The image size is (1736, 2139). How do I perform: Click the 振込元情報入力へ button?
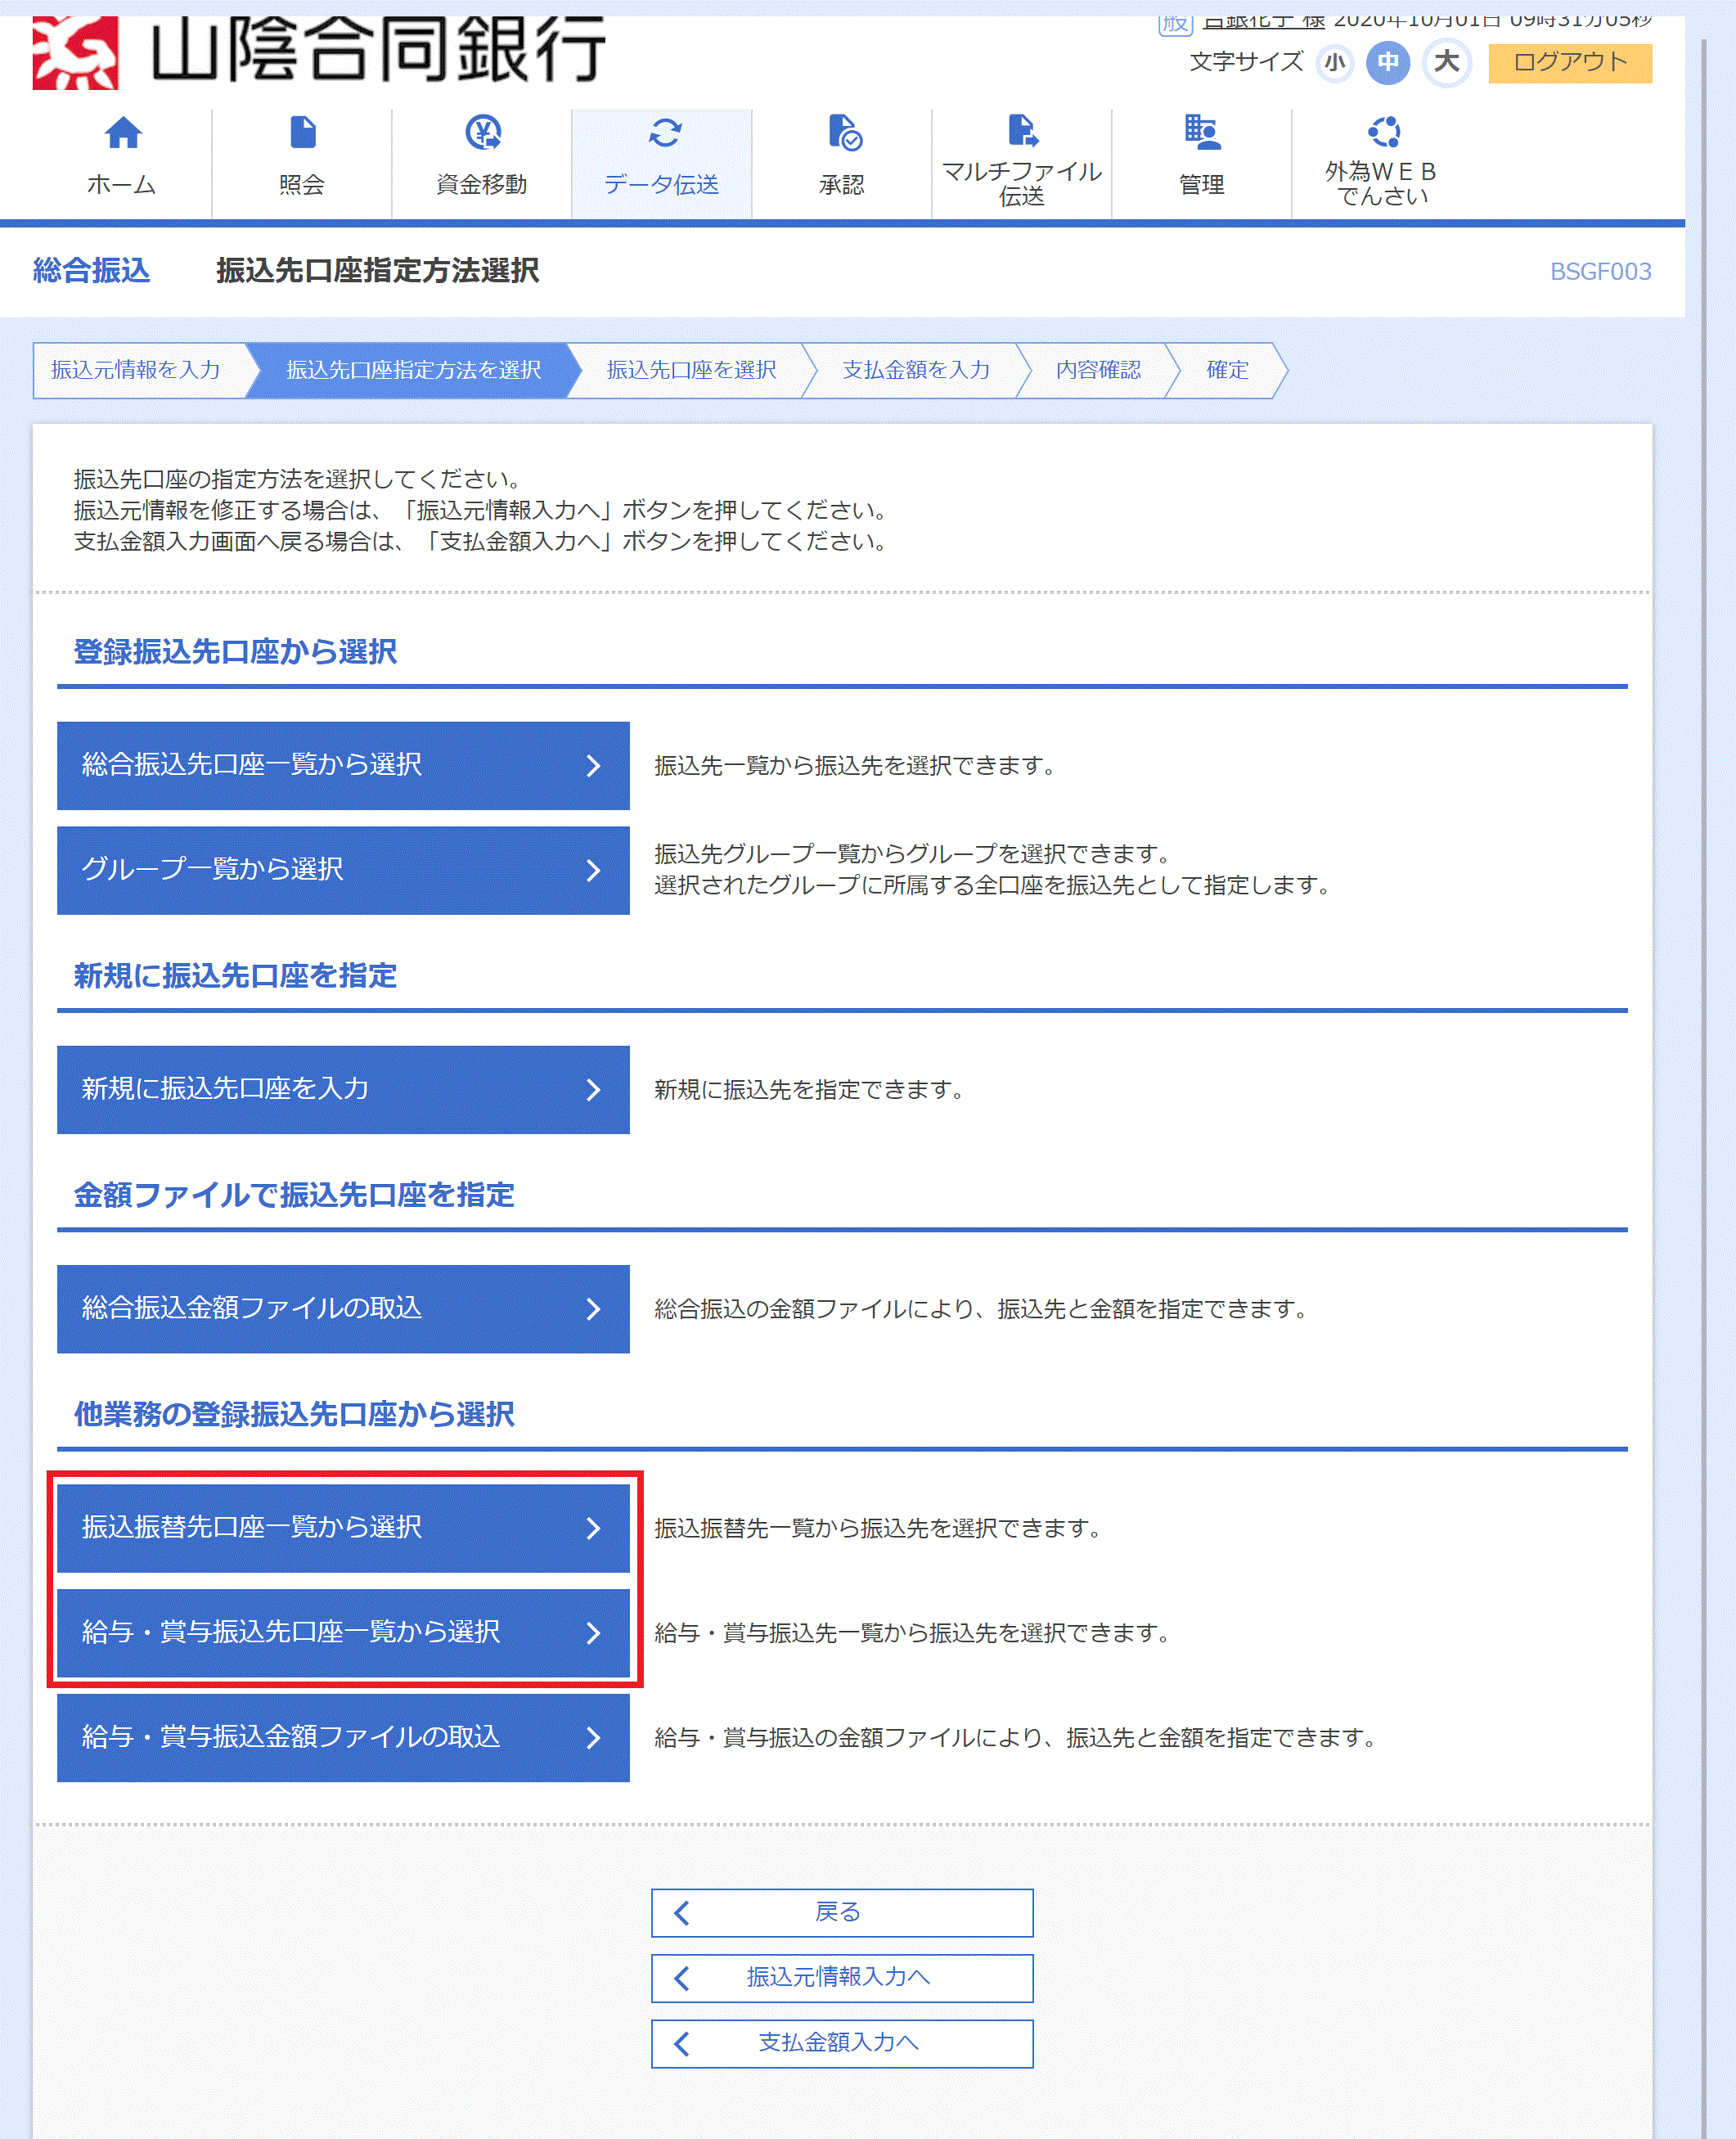point(842,1977)
